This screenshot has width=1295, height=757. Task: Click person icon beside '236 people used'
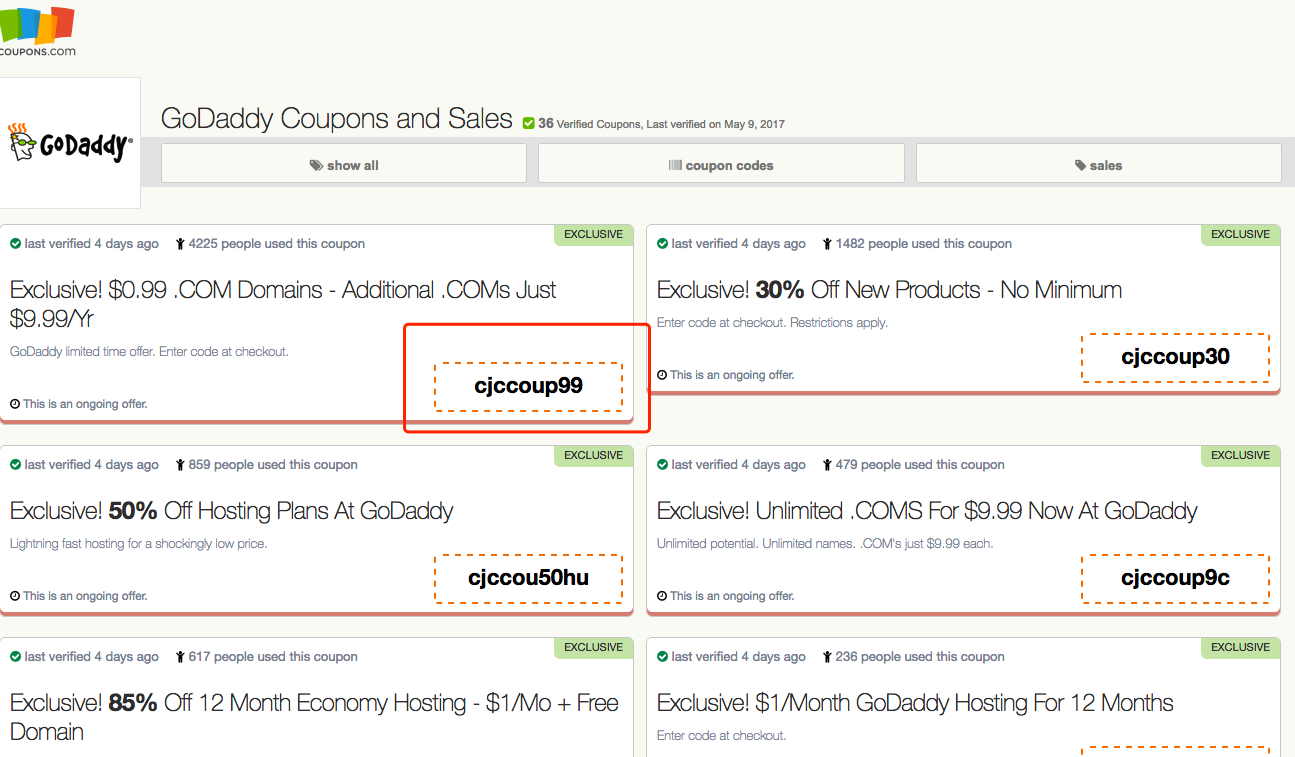[827, 657]
